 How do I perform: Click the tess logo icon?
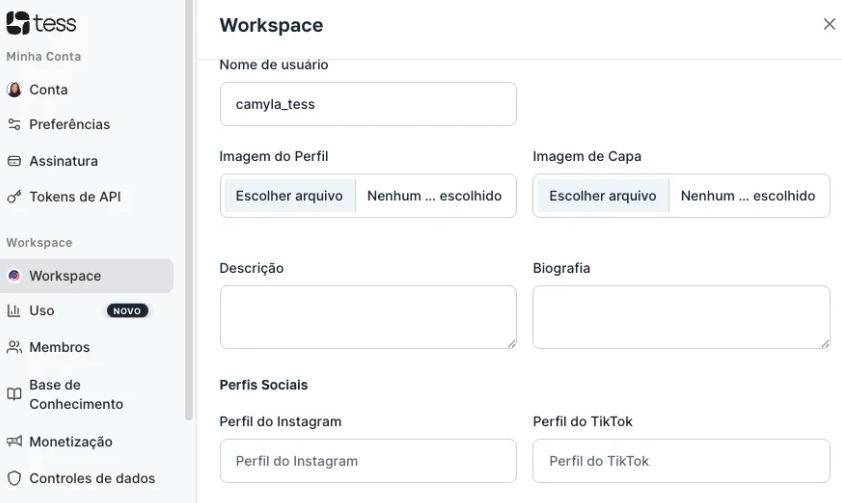[18, 23]
